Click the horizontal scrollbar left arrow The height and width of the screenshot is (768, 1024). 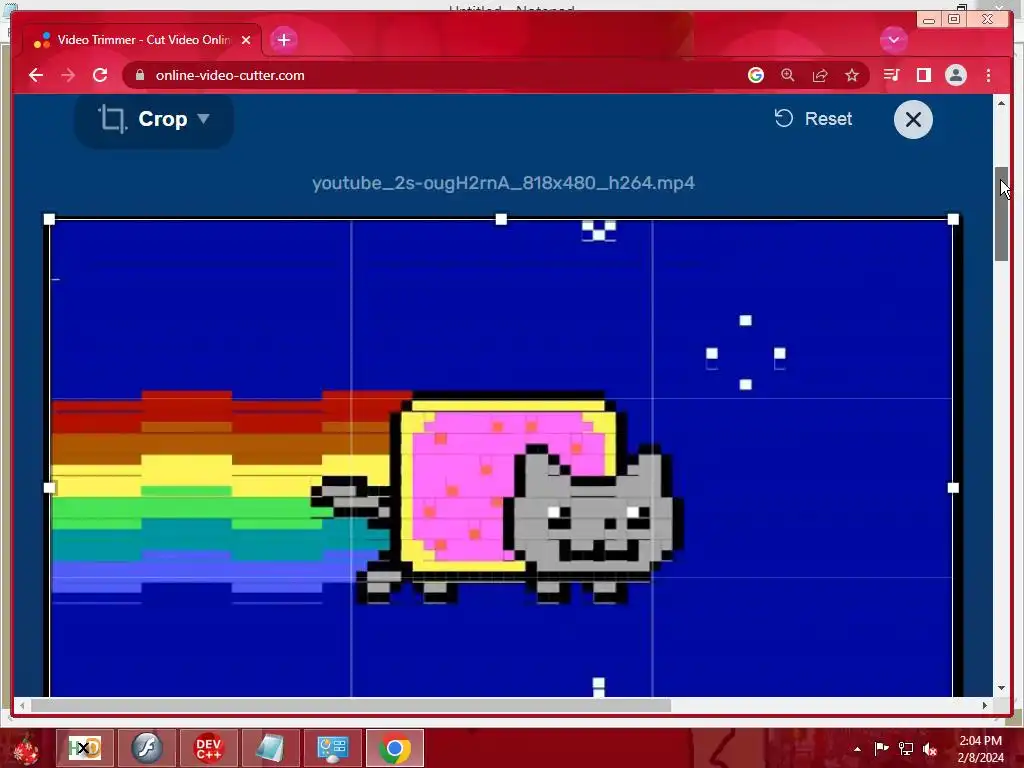pyautogui.click(x=22, y=705)
